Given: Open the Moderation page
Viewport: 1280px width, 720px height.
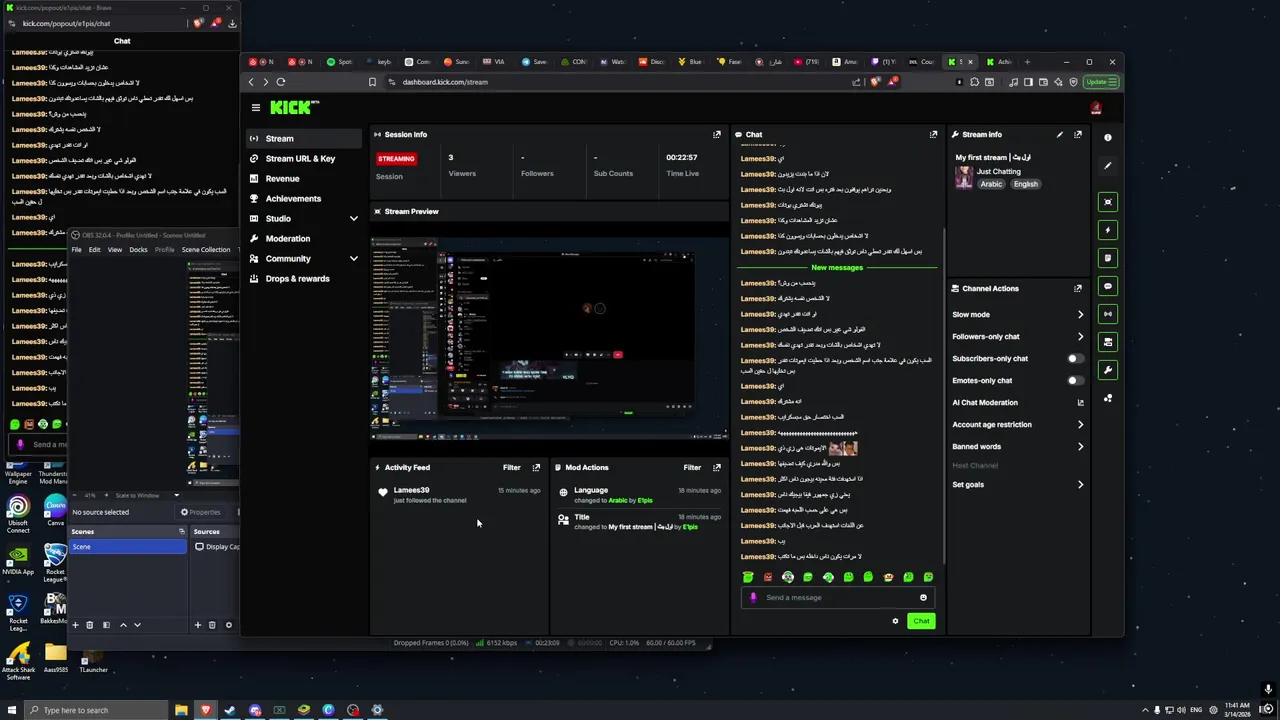Looking at the screenshot, I should coord(304,238).
